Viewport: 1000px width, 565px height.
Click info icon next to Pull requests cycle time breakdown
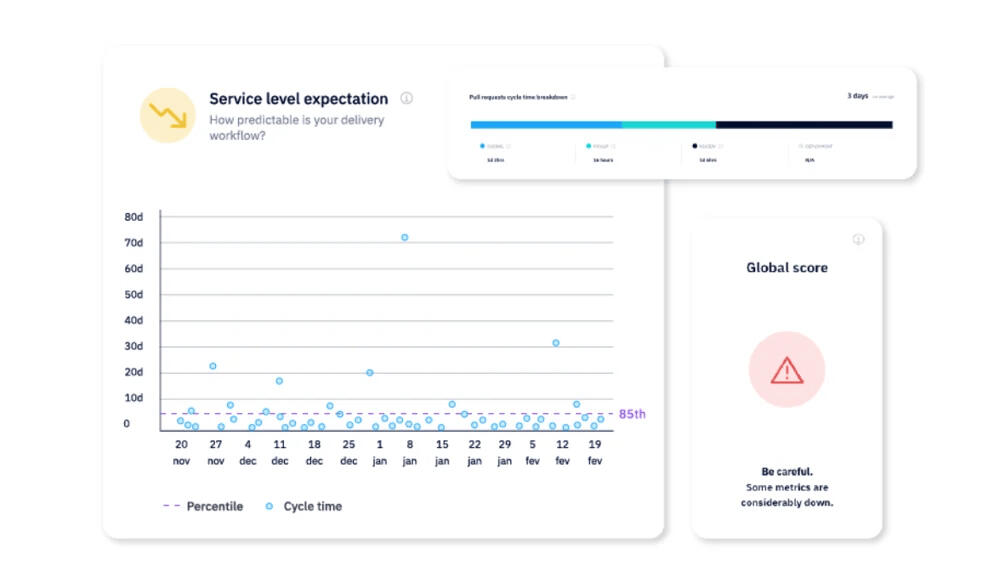pos(574,97)
